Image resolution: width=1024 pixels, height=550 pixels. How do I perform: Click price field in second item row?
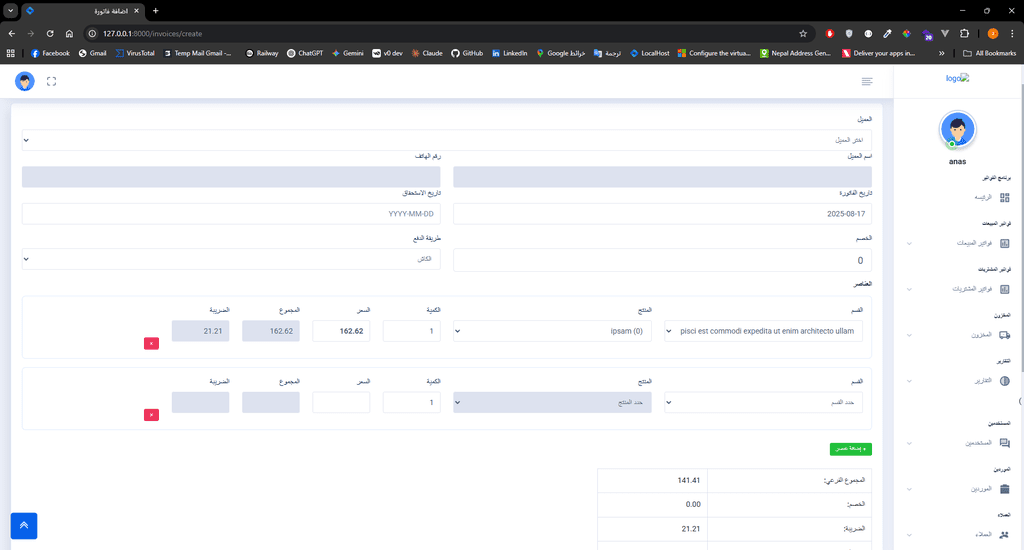342,402
